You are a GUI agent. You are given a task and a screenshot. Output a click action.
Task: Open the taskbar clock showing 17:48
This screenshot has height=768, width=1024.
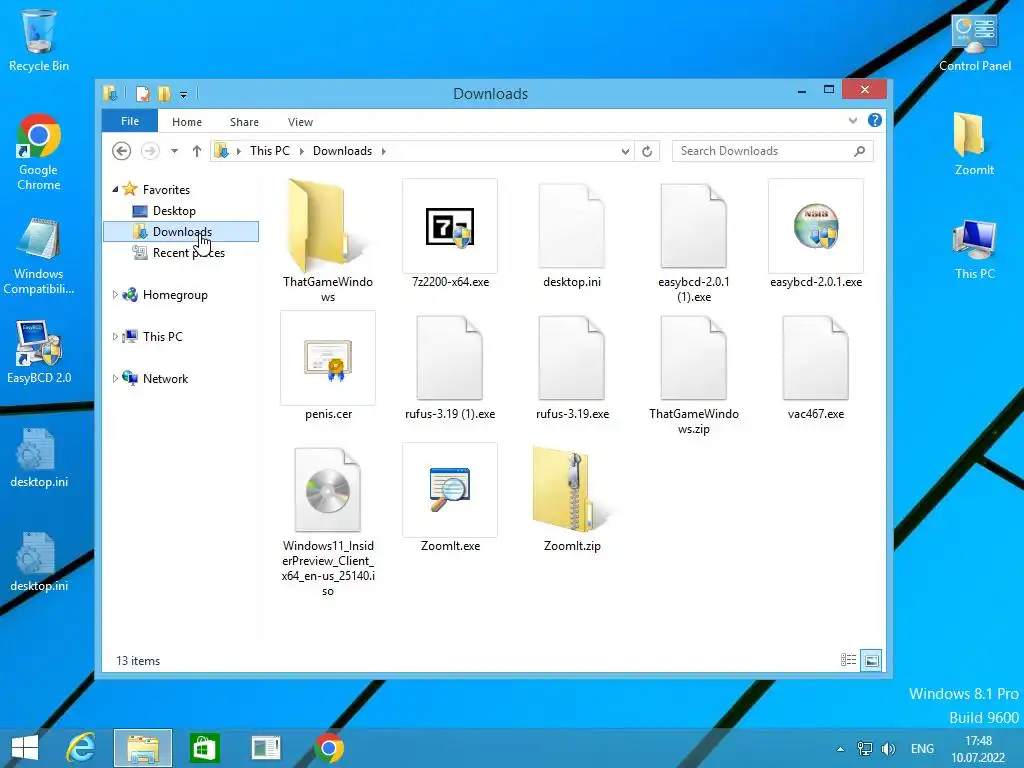click(978, 749)
